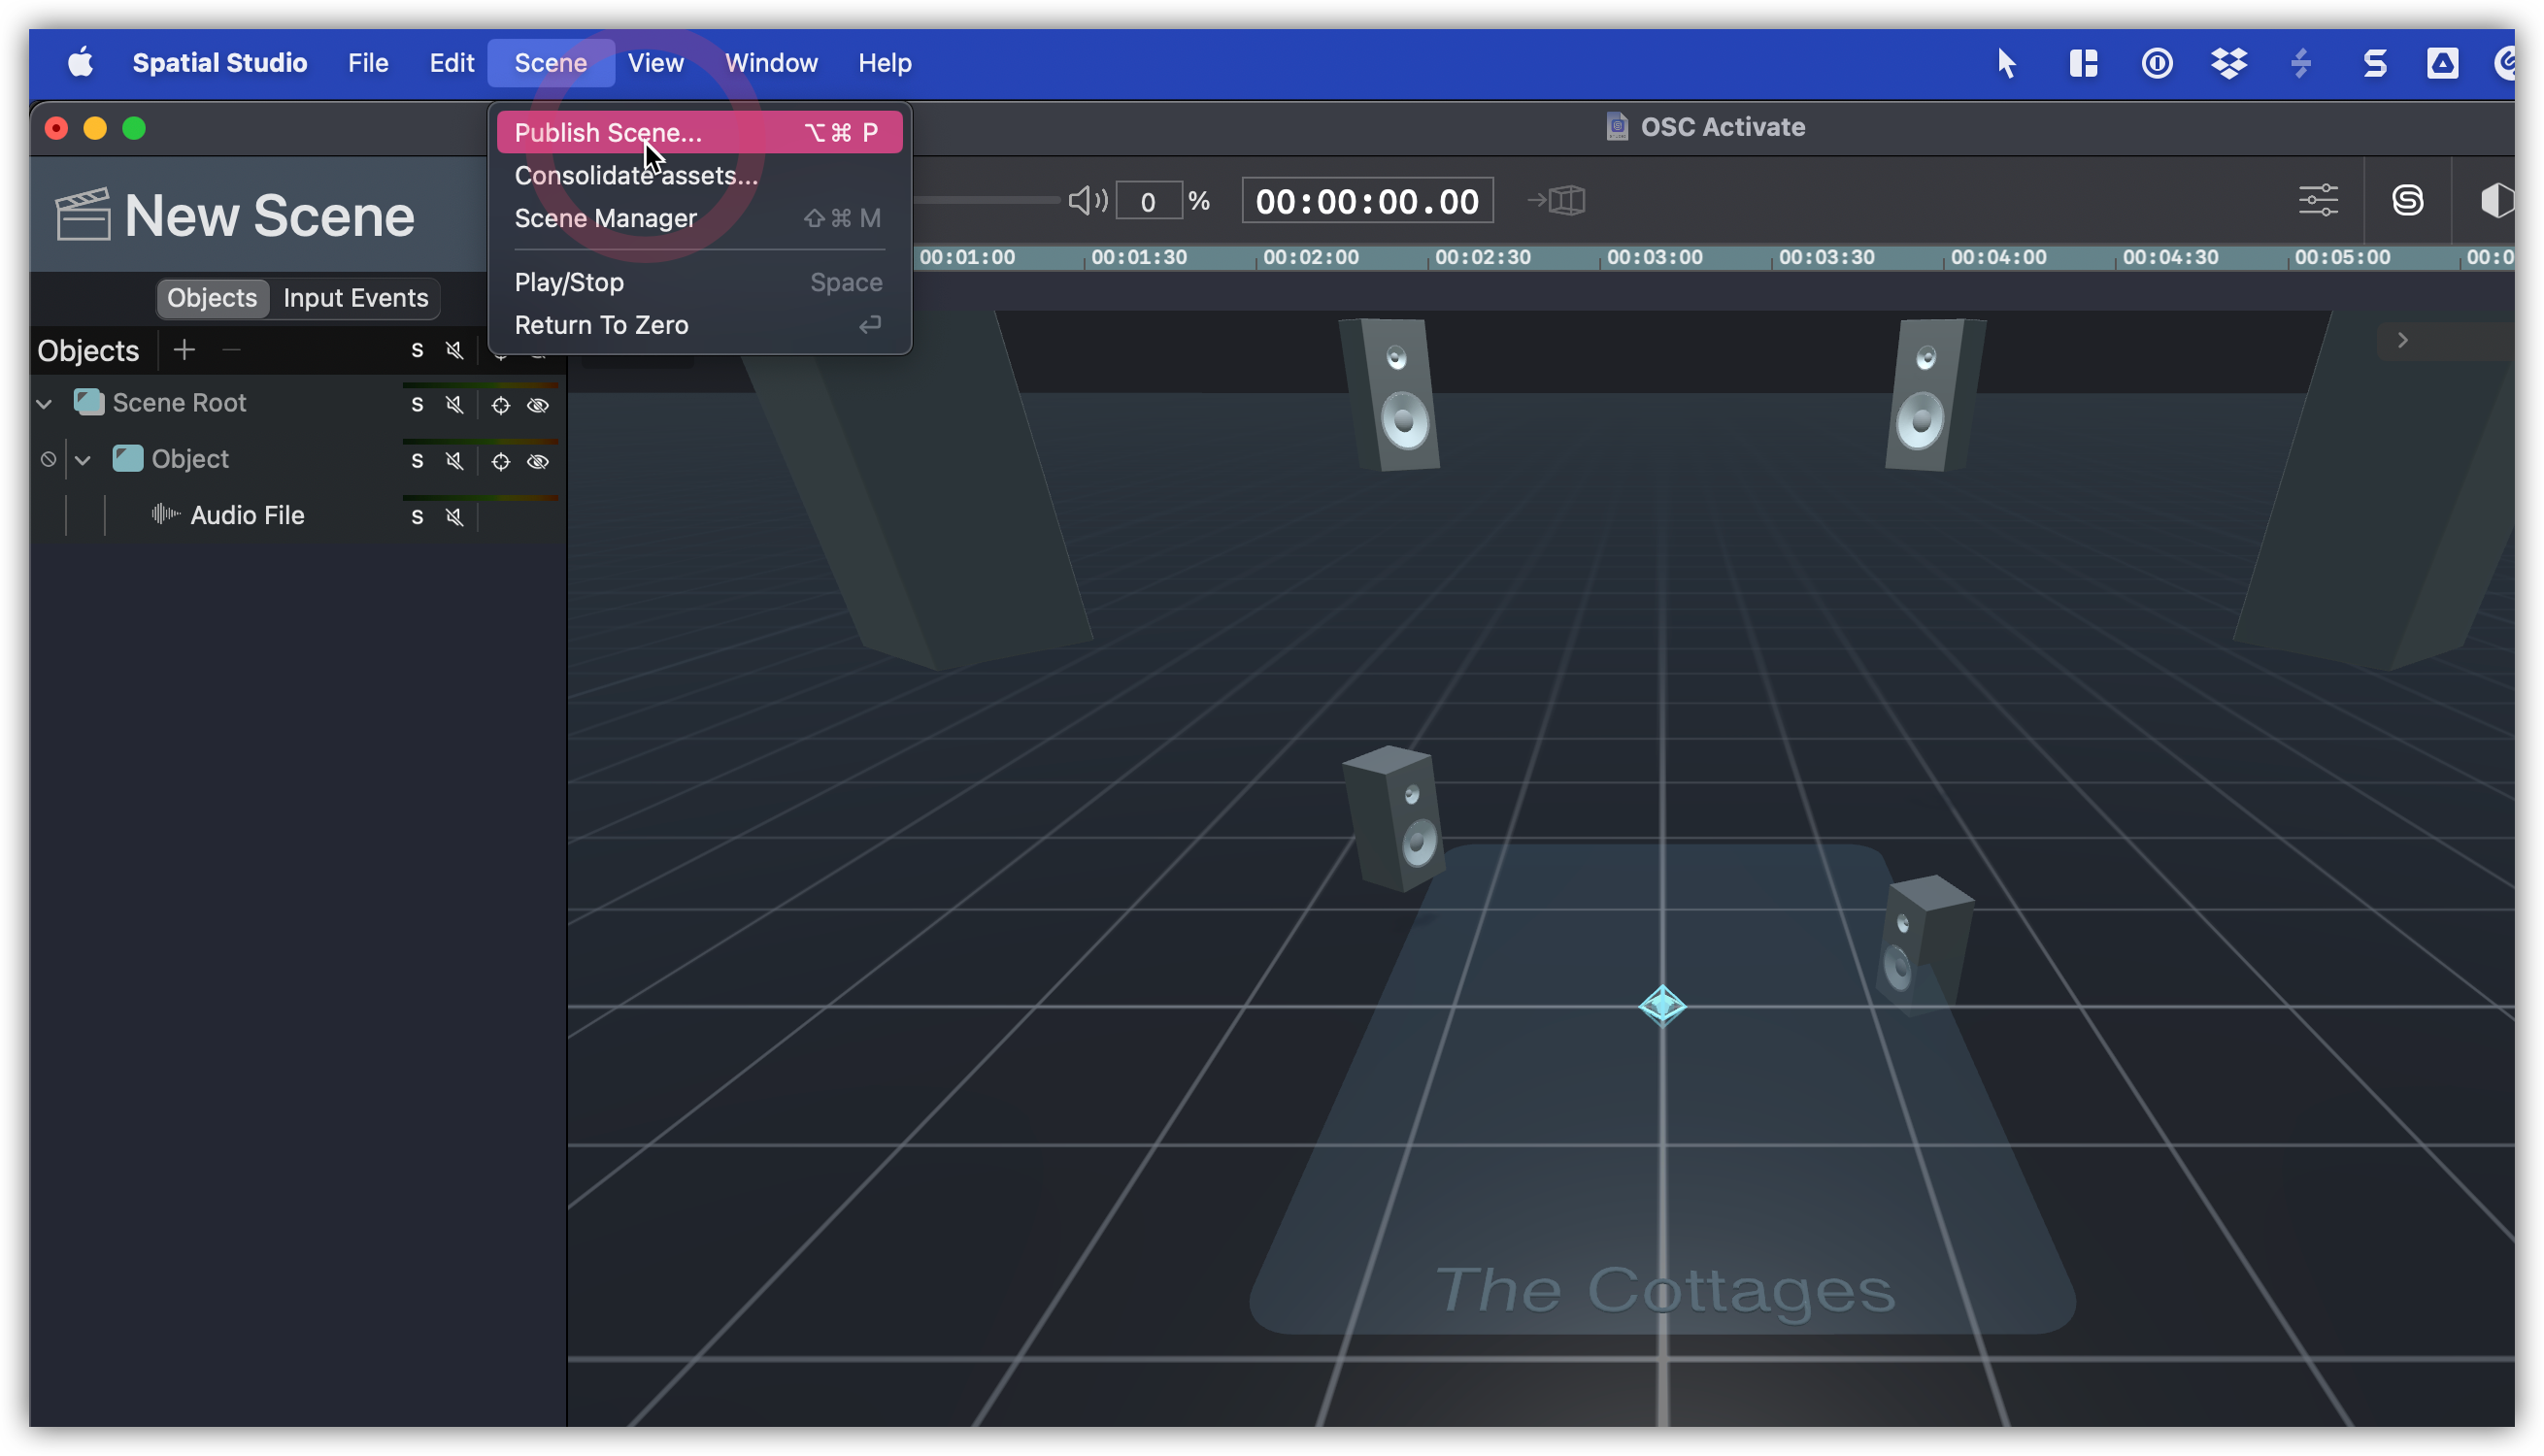Toggle global solo S in Objects header
The height and width of the screenshot is (1456, 2544).
pyautogui.click(x=417, y=350)
